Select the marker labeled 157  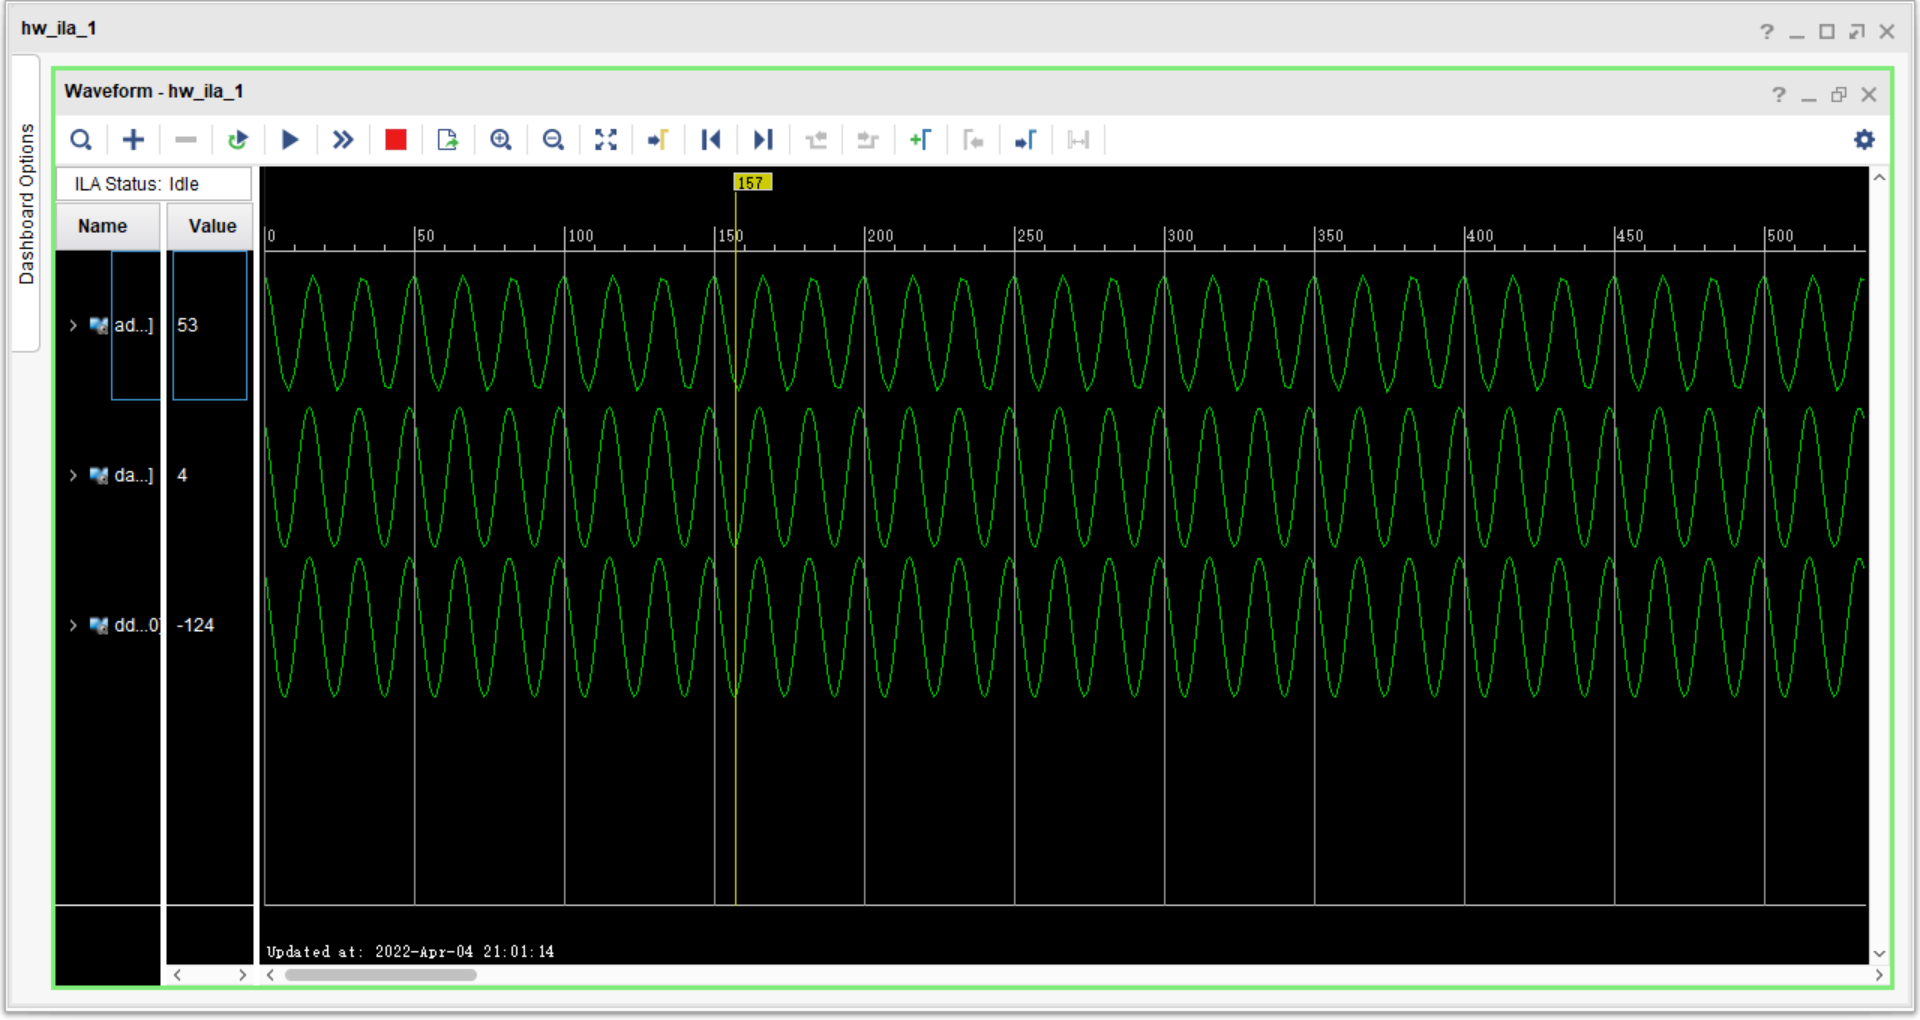tap(751, 183)
